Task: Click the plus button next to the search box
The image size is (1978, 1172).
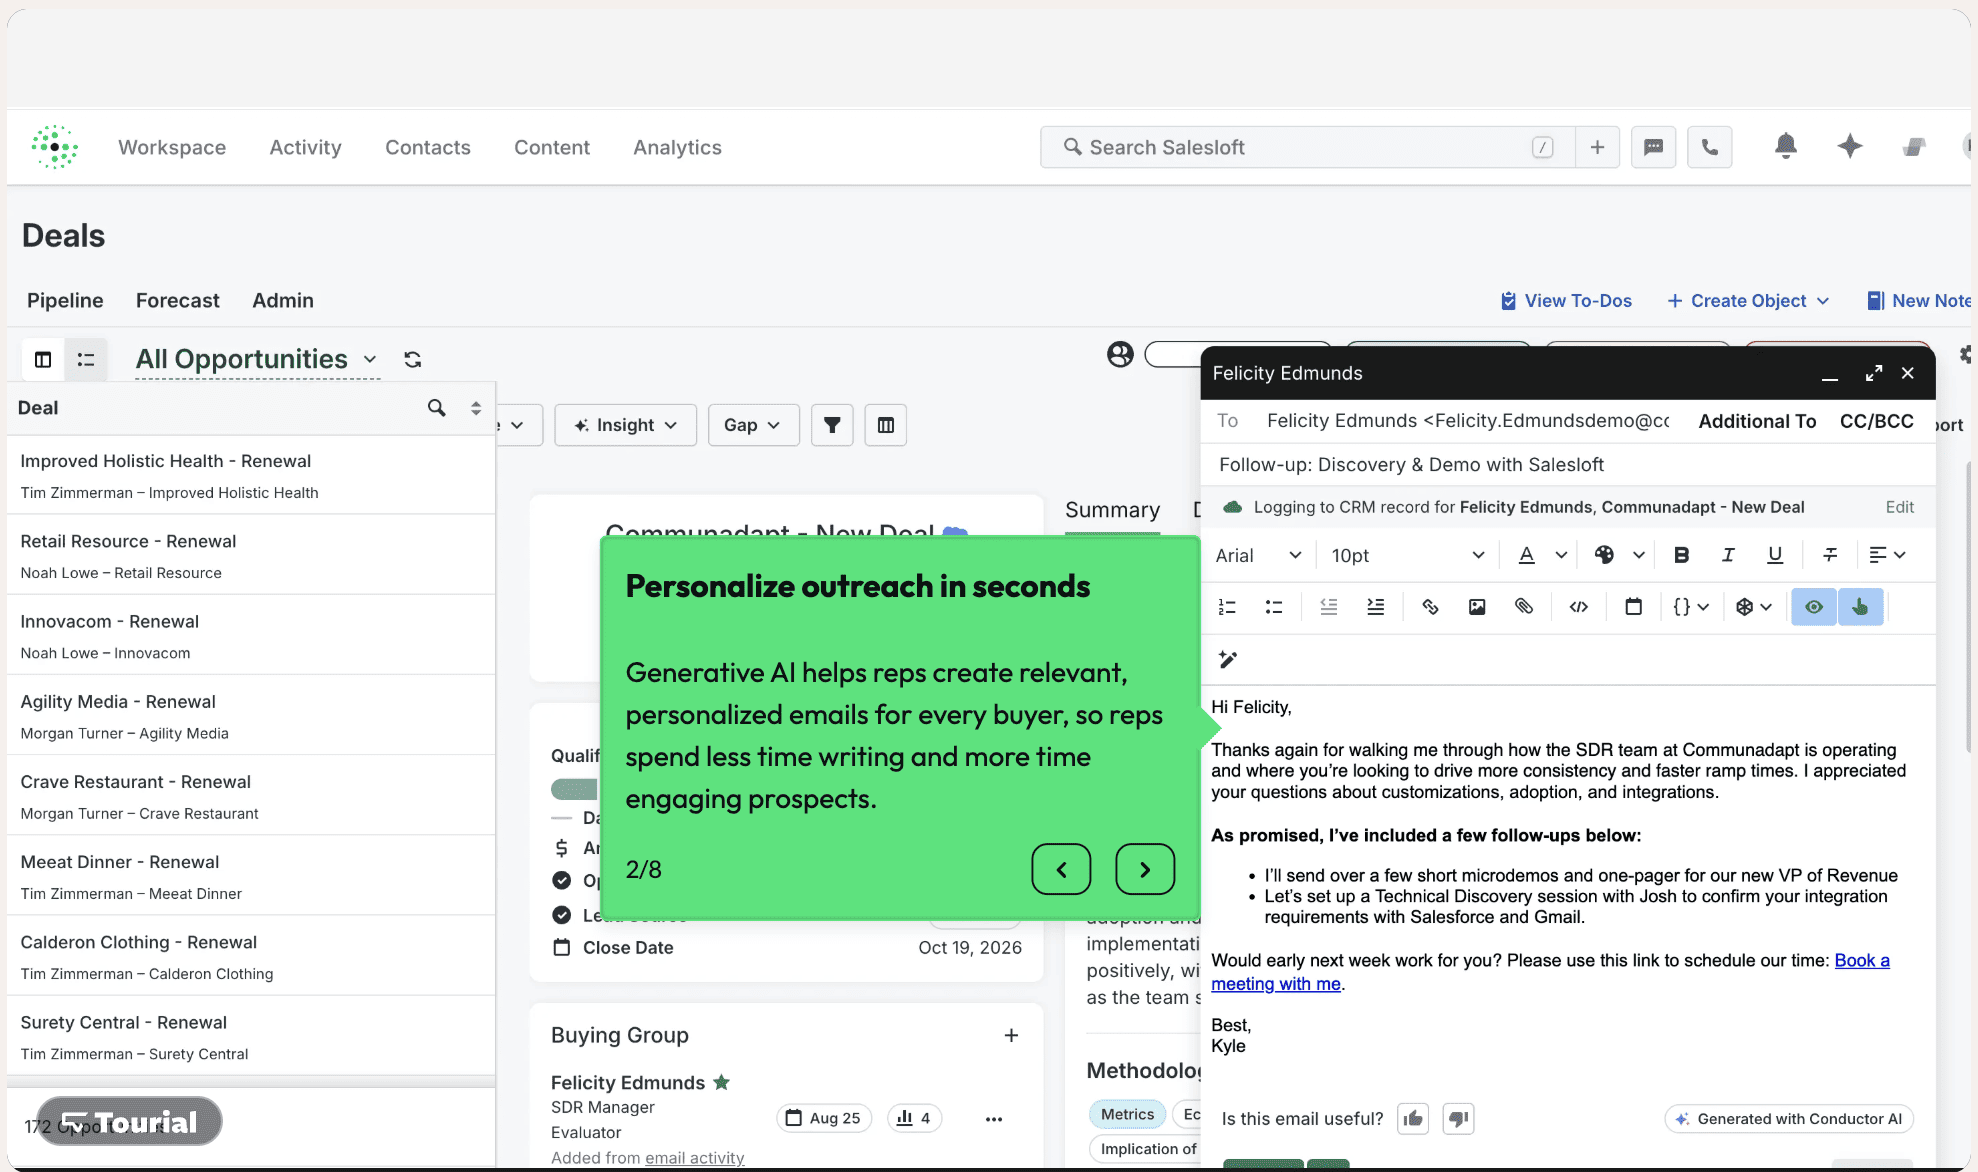Action: [1597, 147]
